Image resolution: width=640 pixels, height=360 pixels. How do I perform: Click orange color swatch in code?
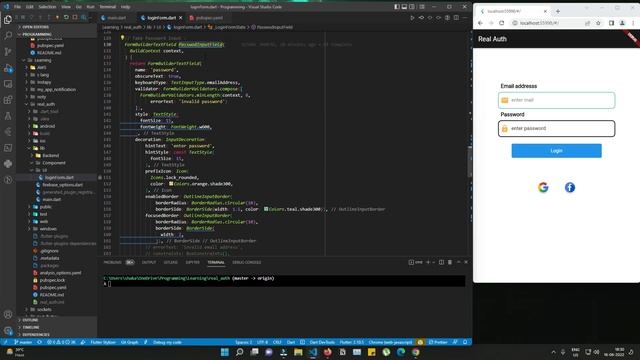click(x=171, y=184)
